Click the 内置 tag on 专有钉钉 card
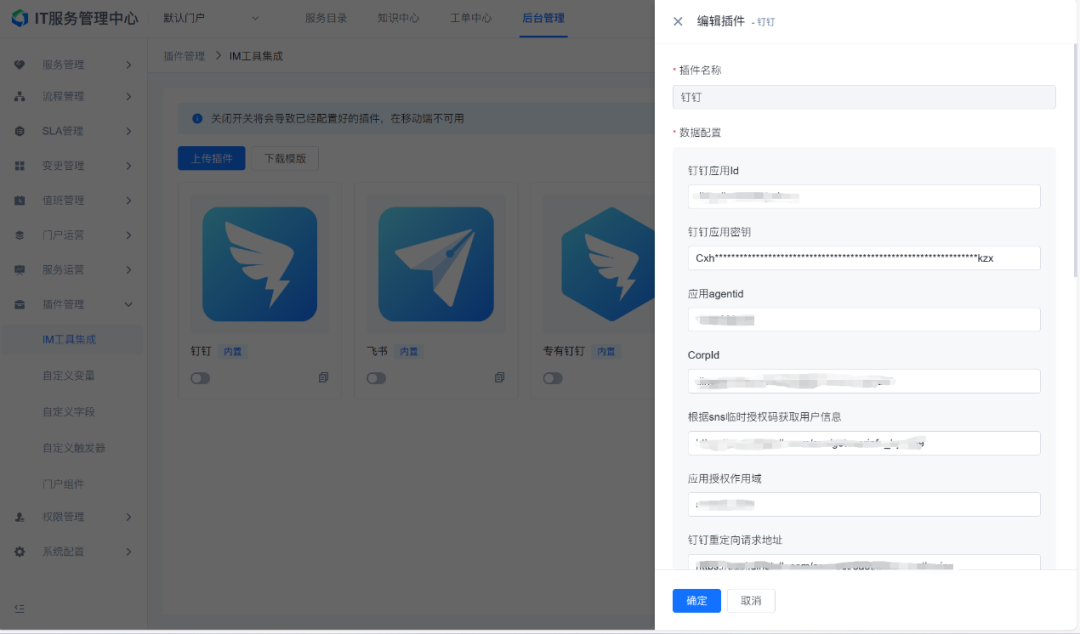The width and height of the screenshot is (1080, 634). pyautogui.click(x=606, y=351)
